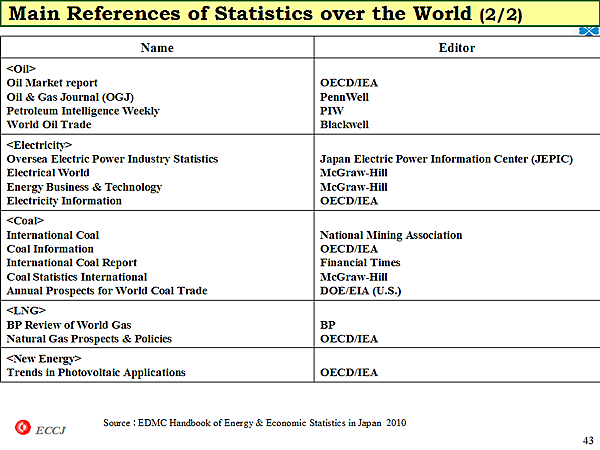This screenshot has height=450, width=600.
Task: Click 'OECD/IEA' editor of Oil Market report
Action: (x=349, y=83)
